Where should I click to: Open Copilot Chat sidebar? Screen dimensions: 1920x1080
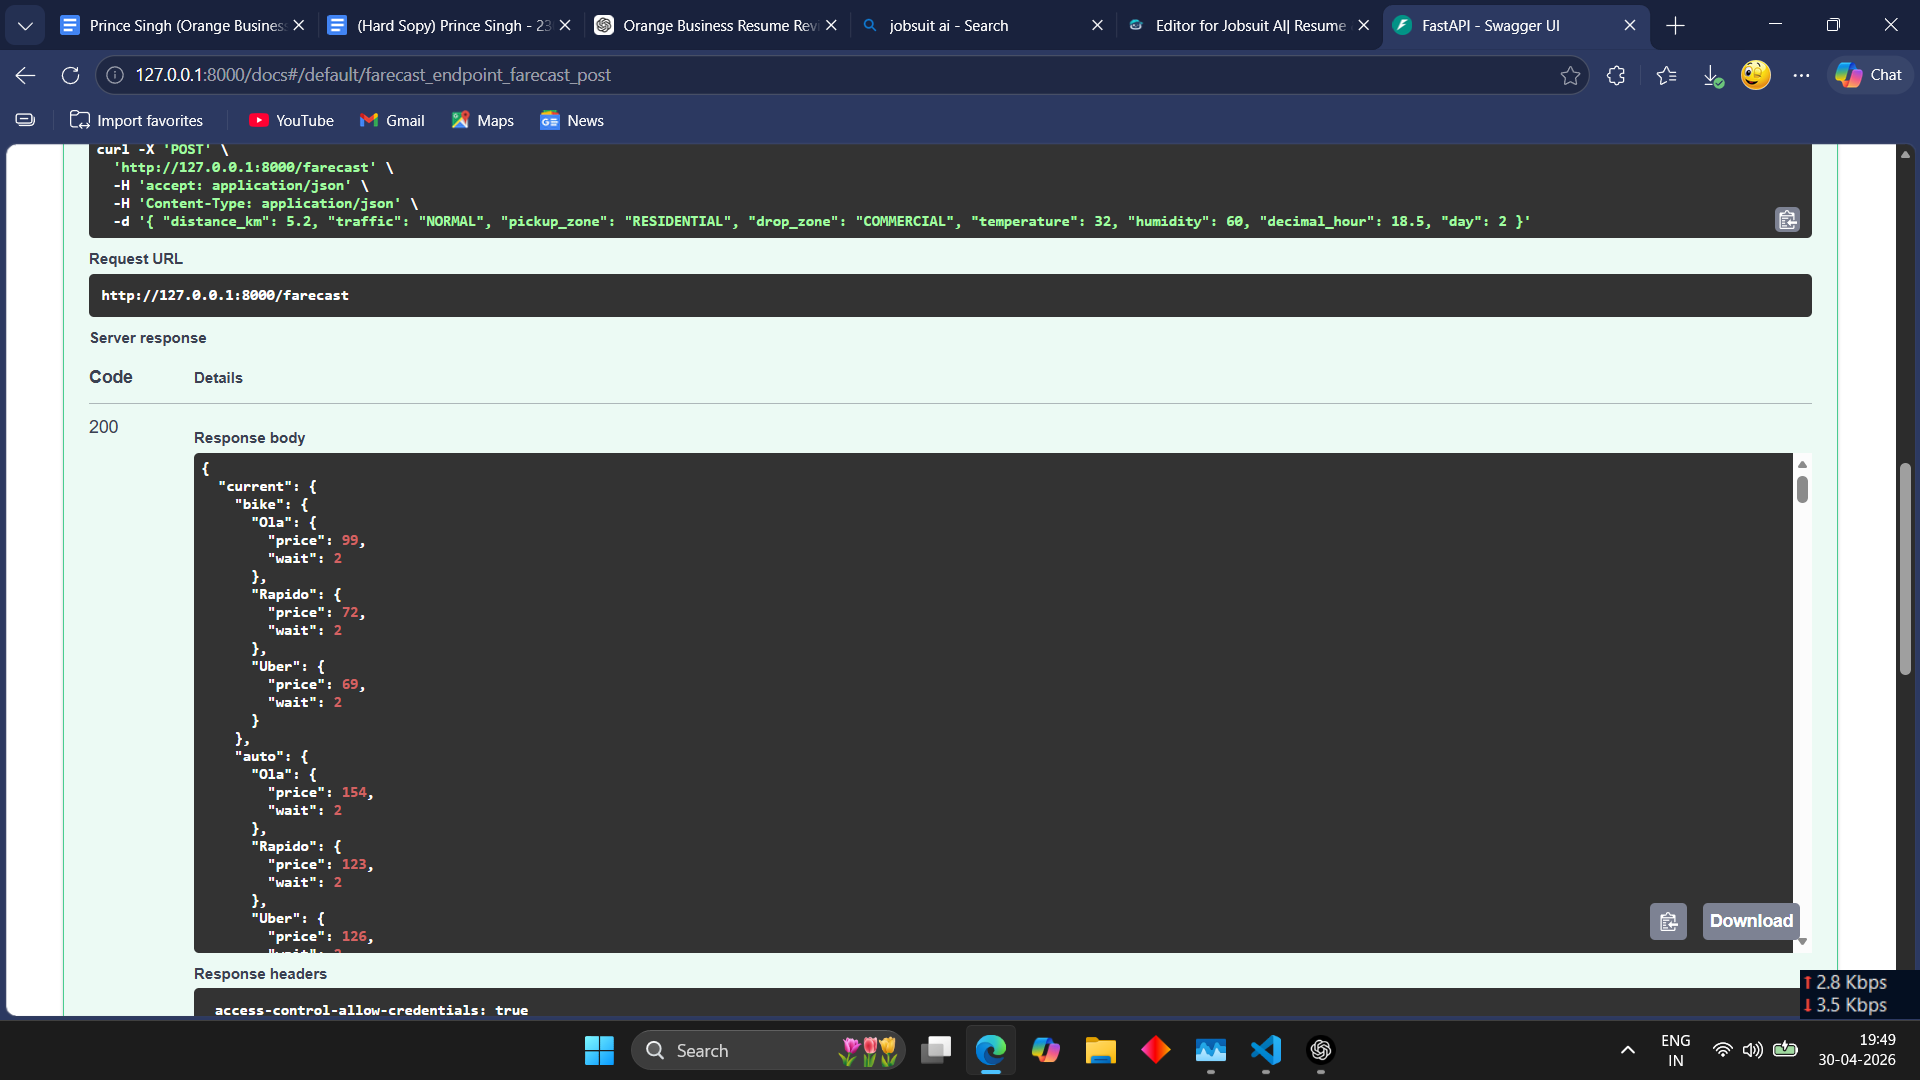(1869, 75)
